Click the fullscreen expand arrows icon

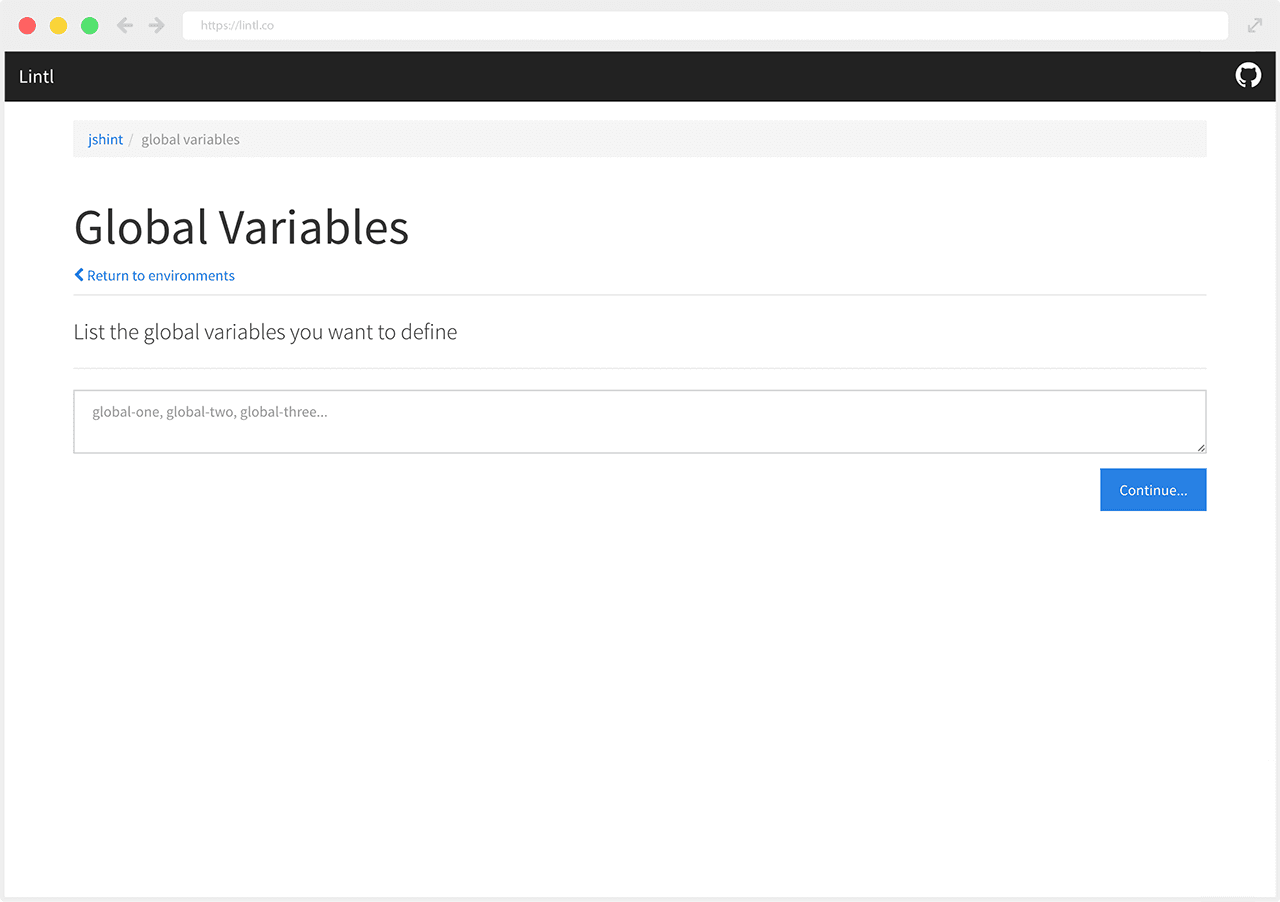coord(1255,25)
